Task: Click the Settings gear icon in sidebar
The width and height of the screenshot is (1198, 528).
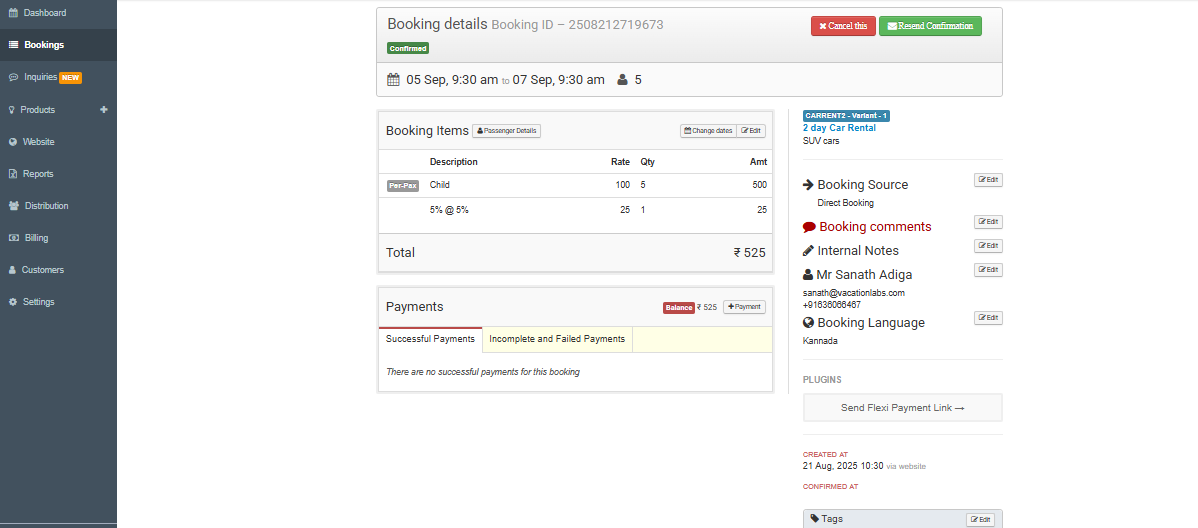Action: [13, 302]
